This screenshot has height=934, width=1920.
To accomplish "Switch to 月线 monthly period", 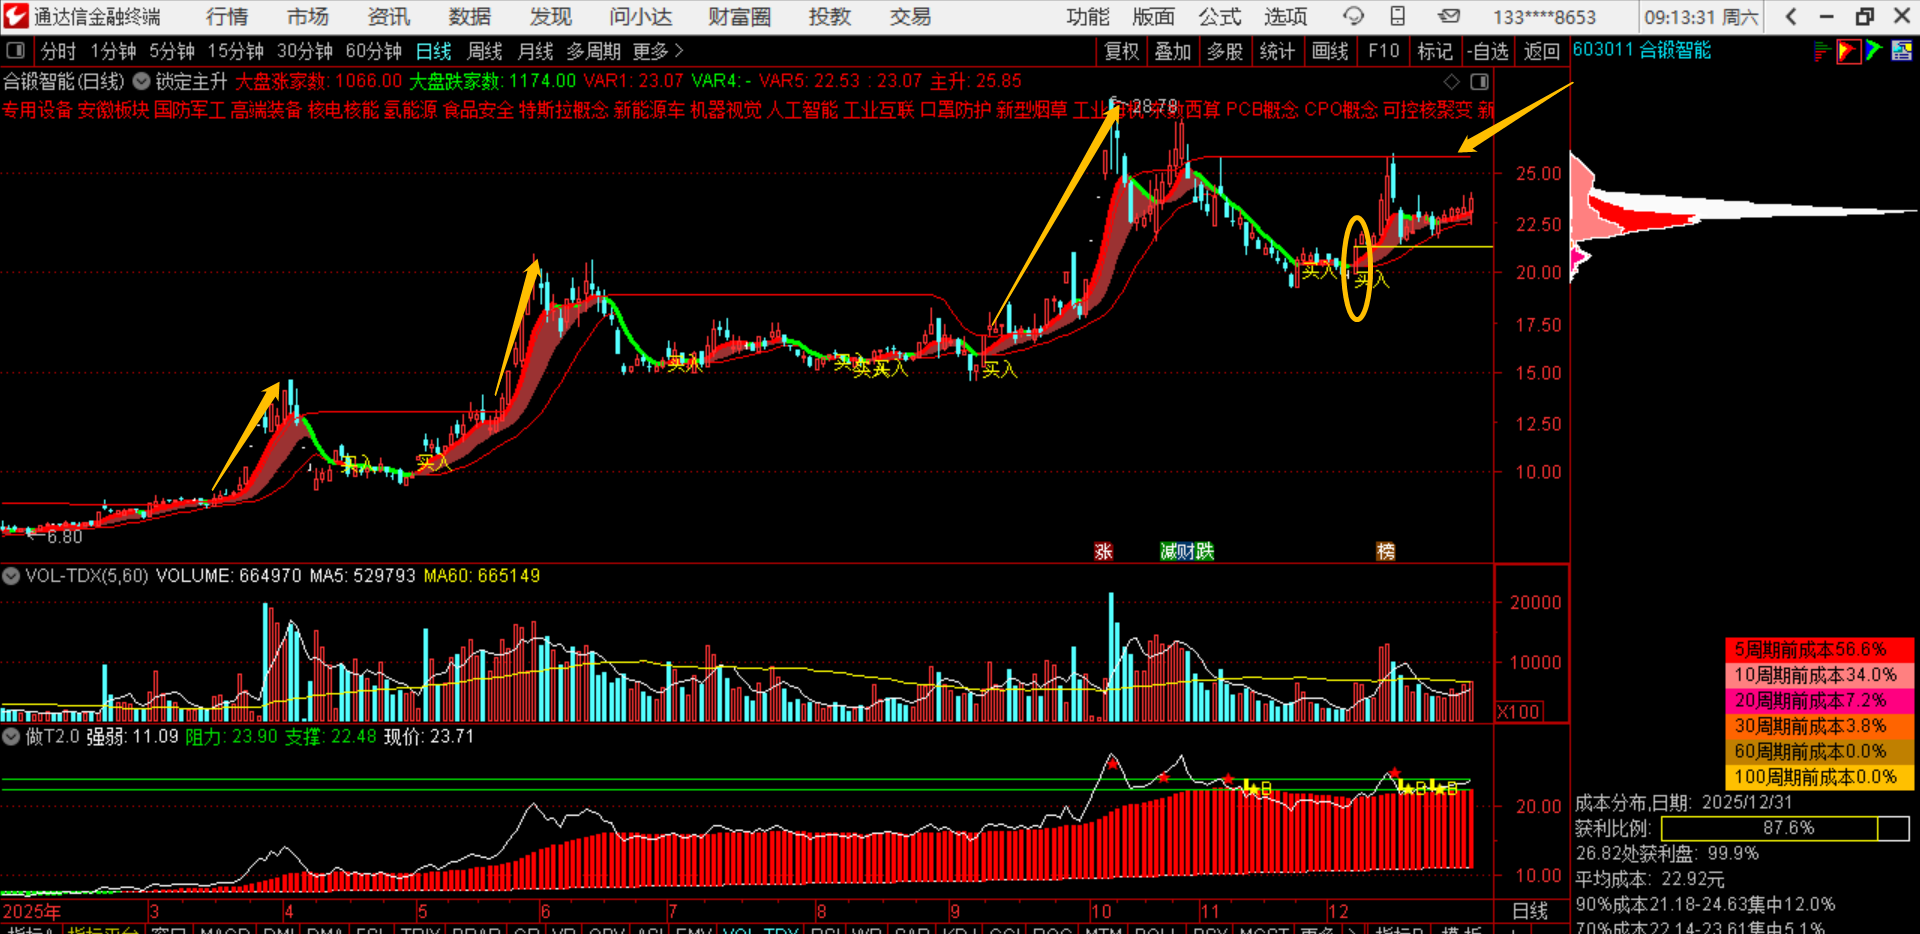I will [535, 51].
